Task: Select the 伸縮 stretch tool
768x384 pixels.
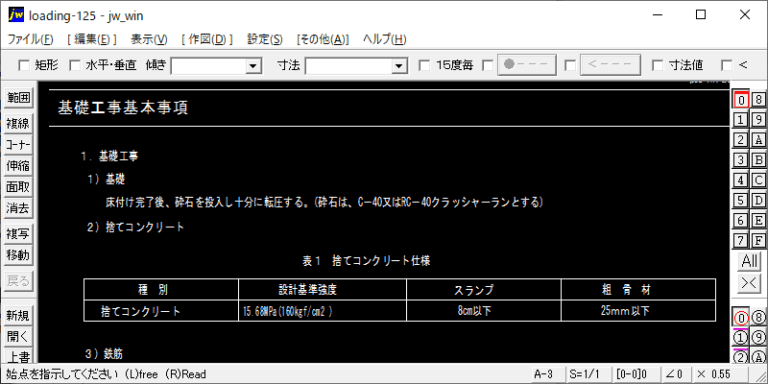Action: (x=18, y=166)
